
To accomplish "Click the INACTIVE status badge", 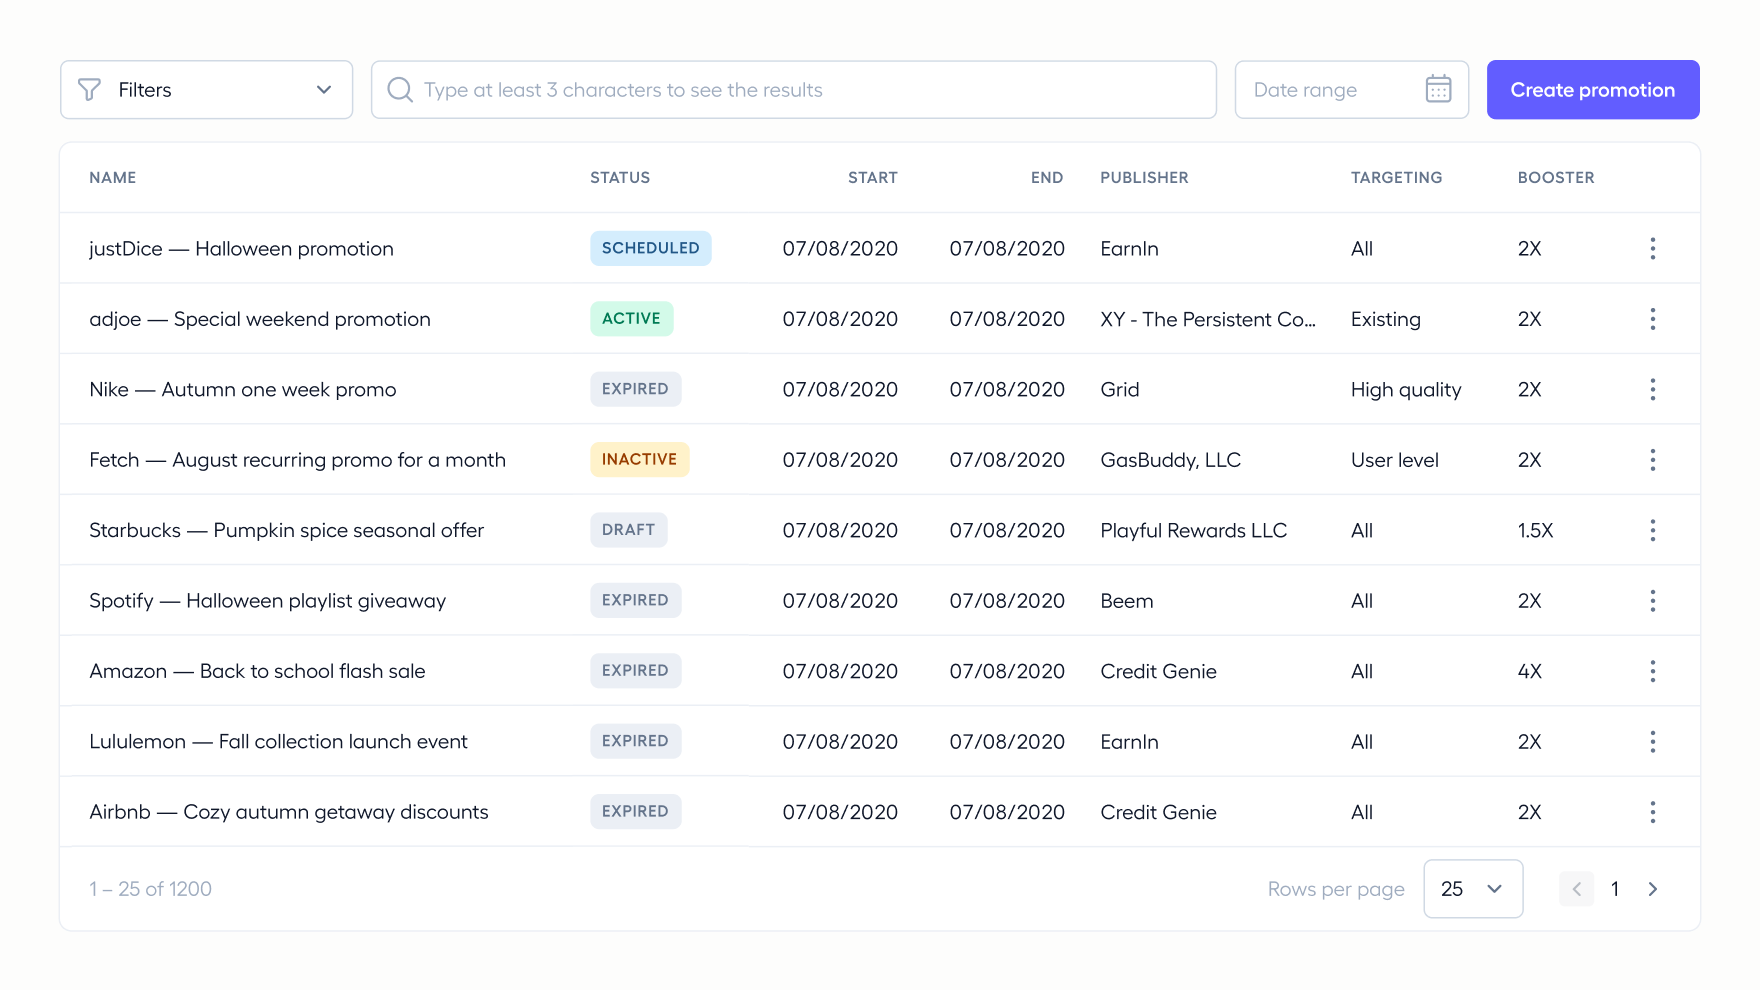I will tap(640, 460).
